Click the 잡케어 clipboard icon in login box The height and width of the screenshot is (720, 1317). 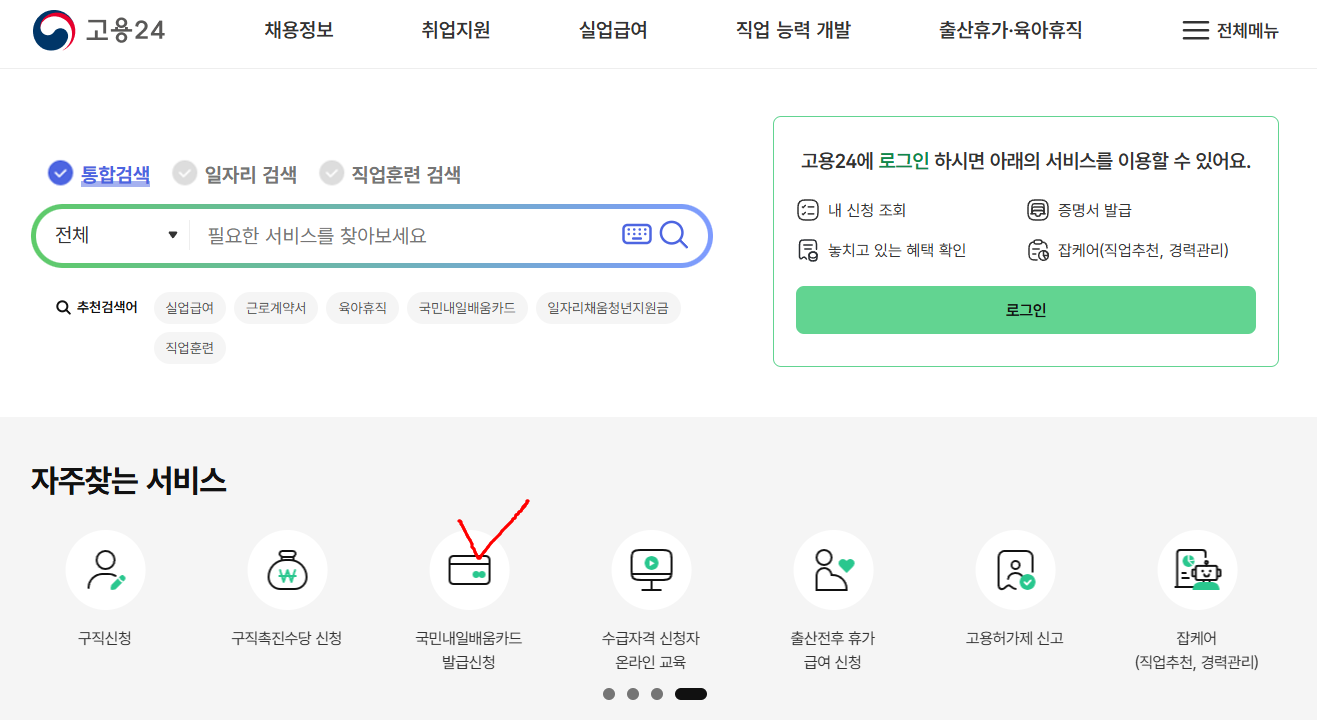point(1037,250)
